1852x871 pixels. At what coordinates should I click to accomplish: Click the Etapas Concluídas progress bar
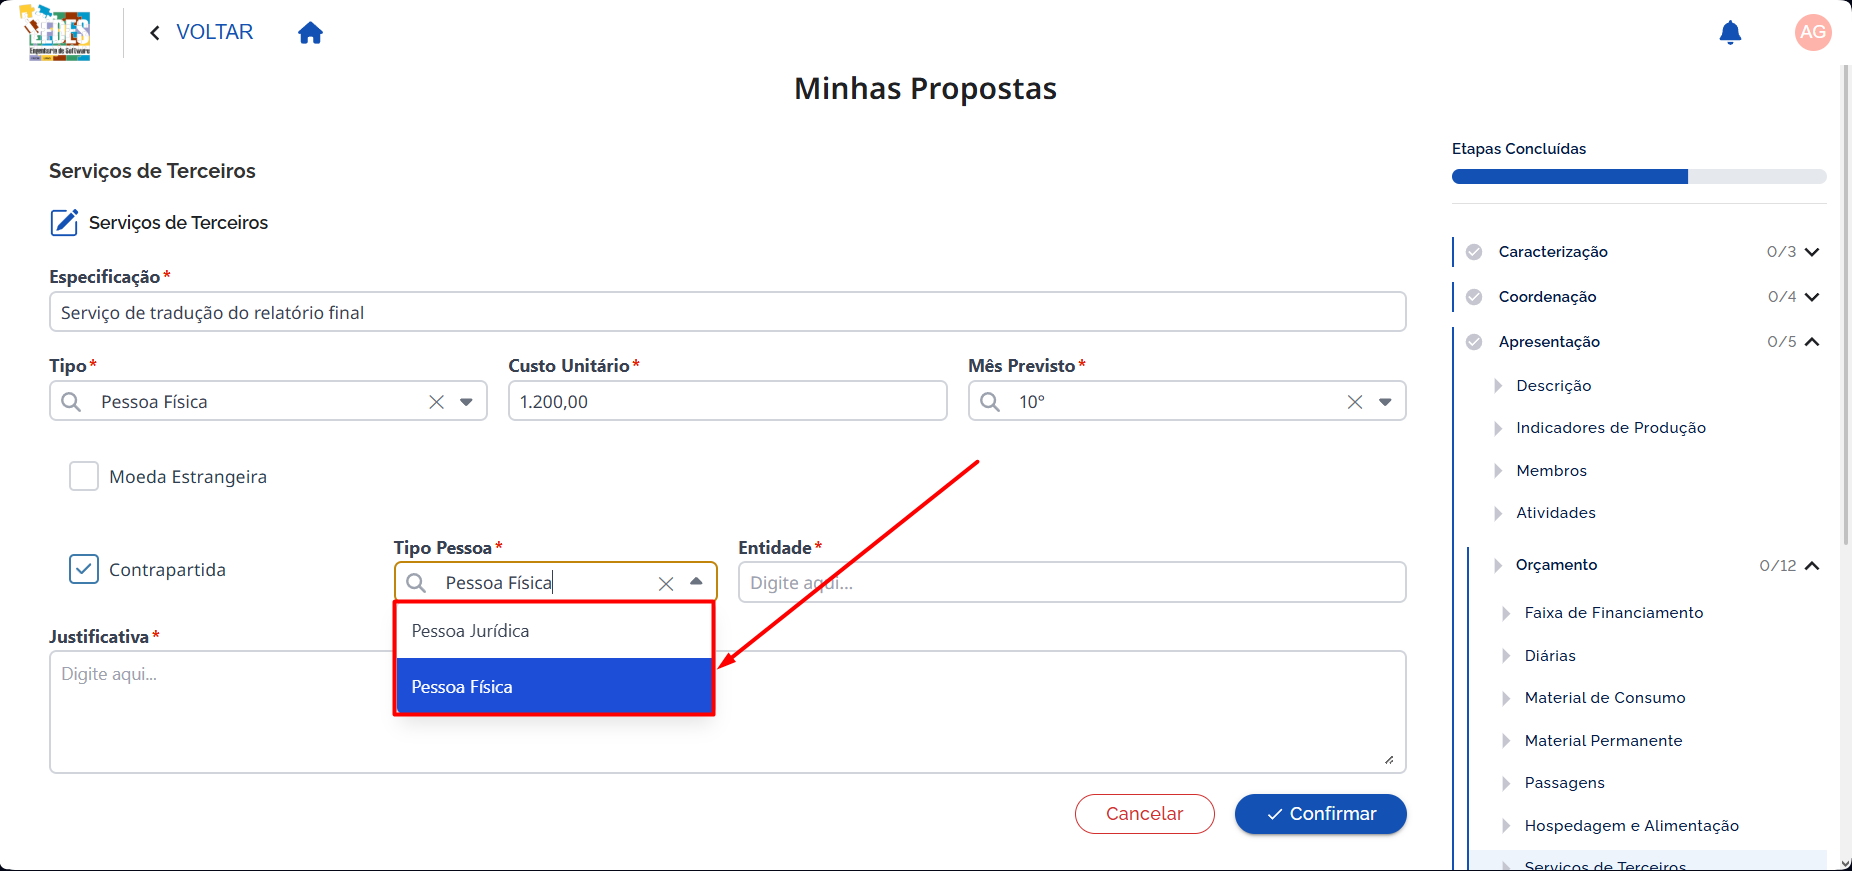point(1639,177)
